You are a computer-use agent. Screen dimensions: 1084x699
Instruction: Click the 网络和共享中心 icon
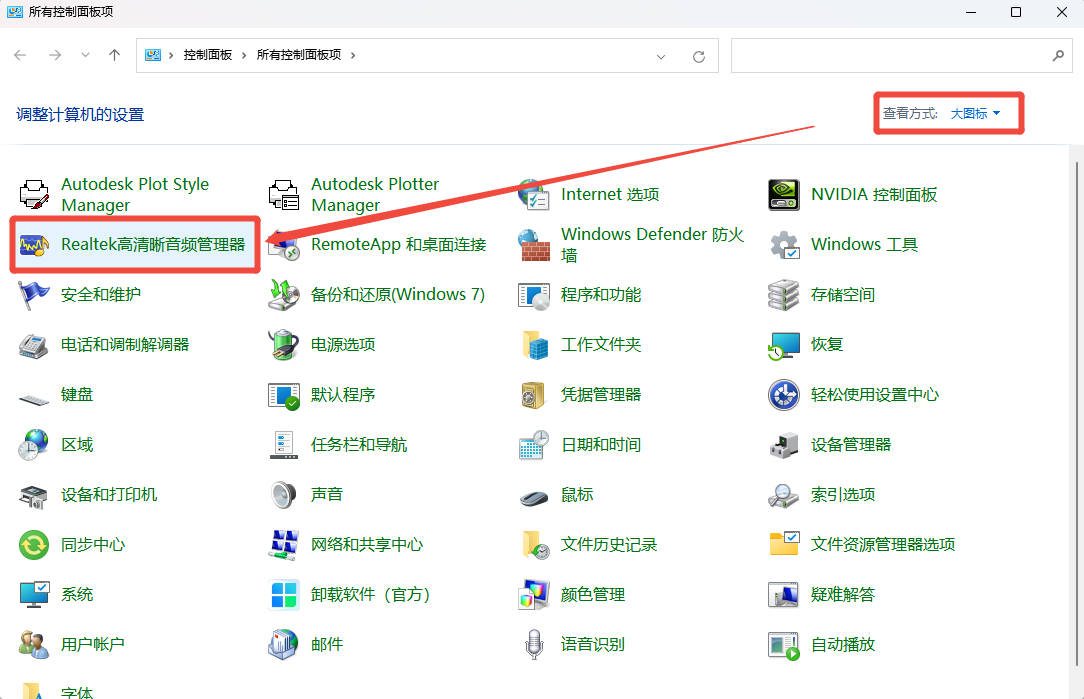[x=283, y=545]
